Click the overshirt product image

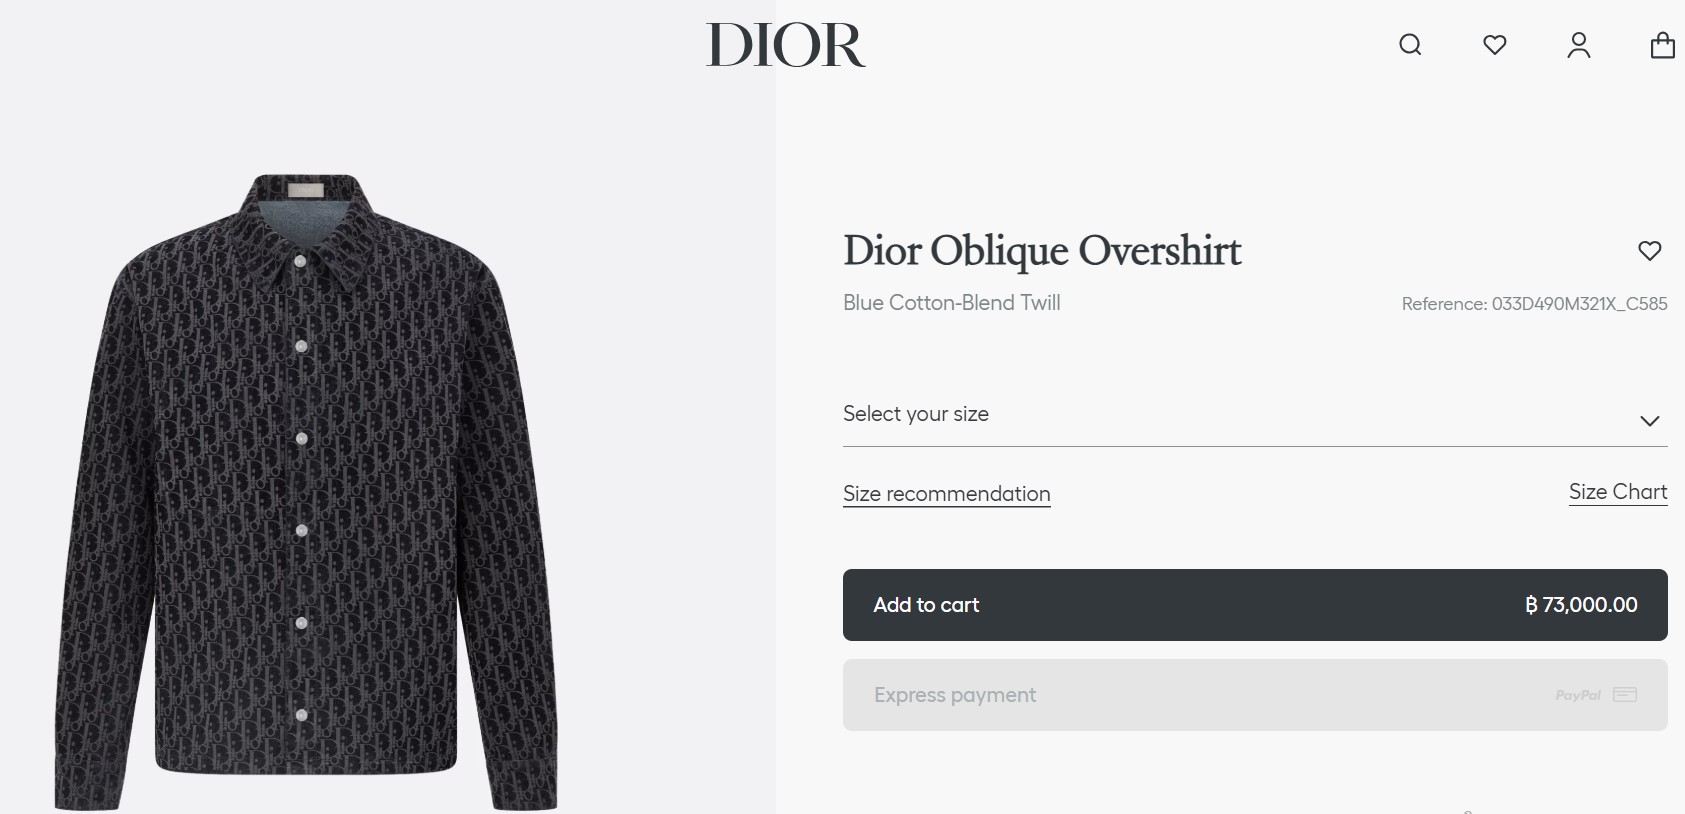(x=305, y=492)
